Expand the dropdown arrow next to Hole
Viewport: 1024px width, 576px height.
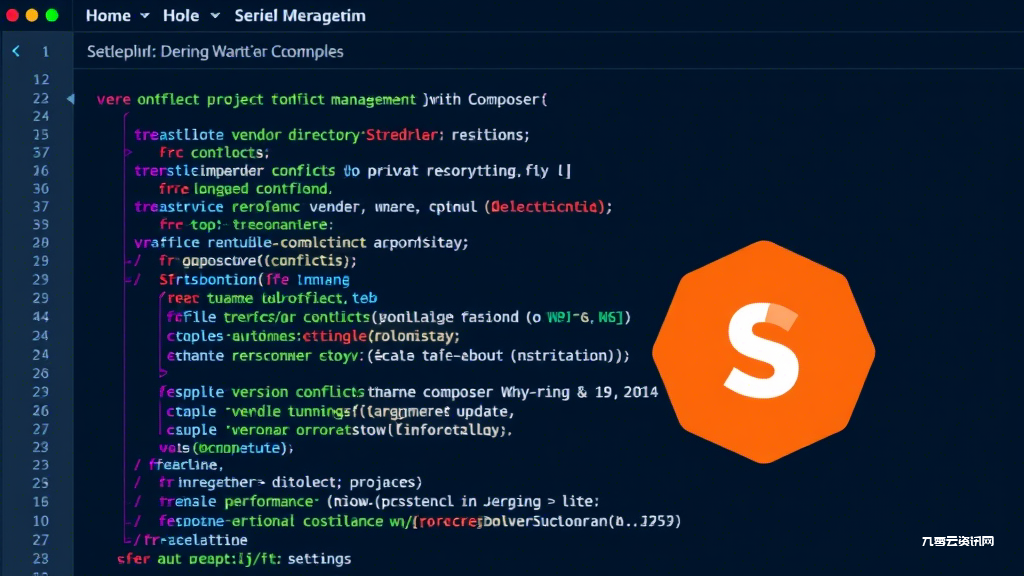click(215, 16)
